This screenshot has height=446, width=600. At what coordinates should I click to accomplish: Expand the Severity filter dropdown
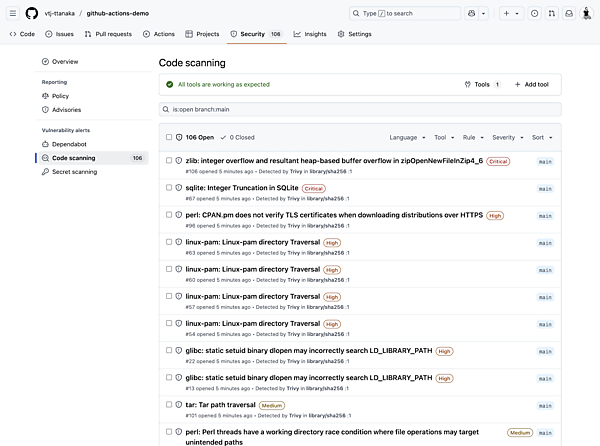506,137
